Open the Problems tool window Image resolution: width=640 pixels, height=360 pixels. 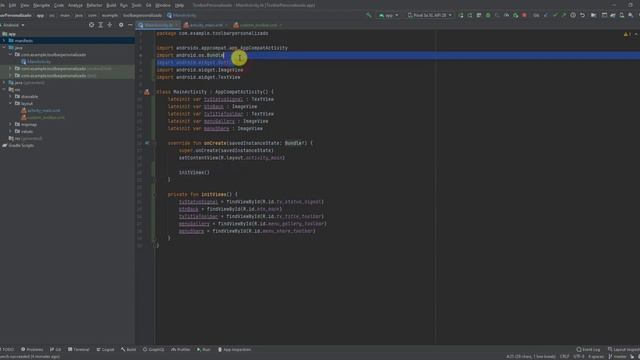click(x=32, y=350)
